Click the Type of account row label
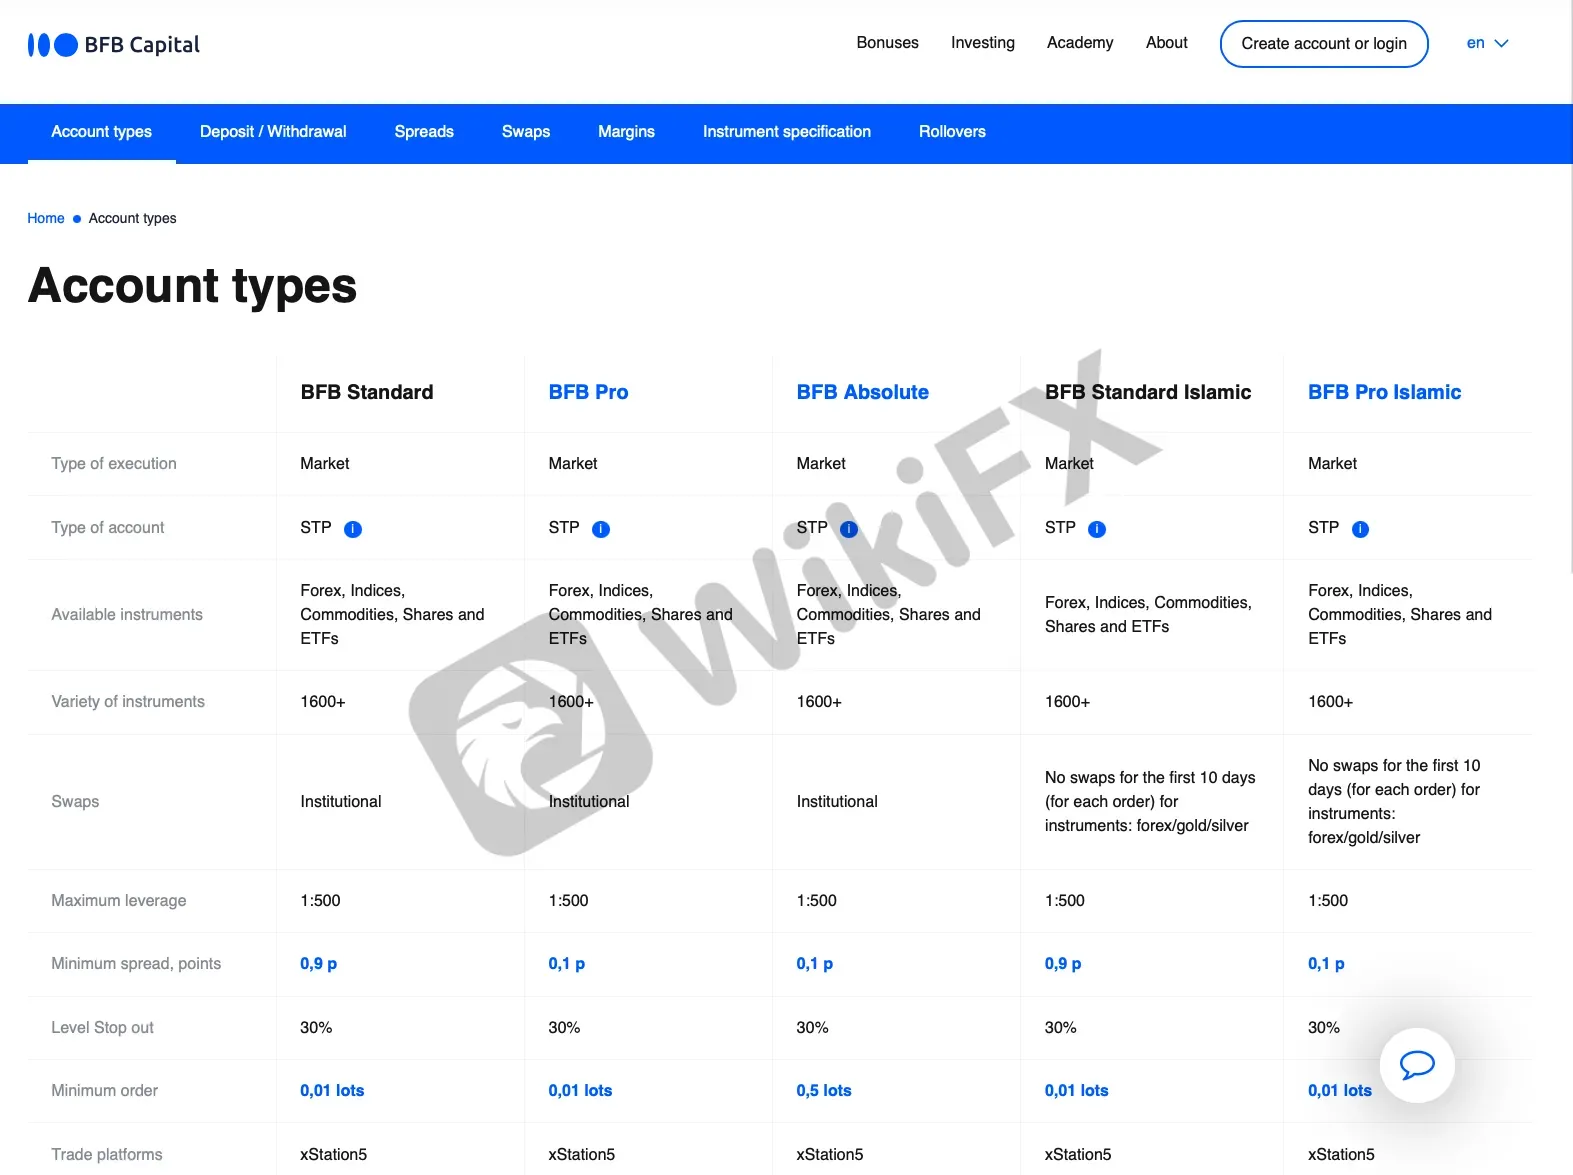Screen dimensions: 1573x1175 click(x=108, y=528)
